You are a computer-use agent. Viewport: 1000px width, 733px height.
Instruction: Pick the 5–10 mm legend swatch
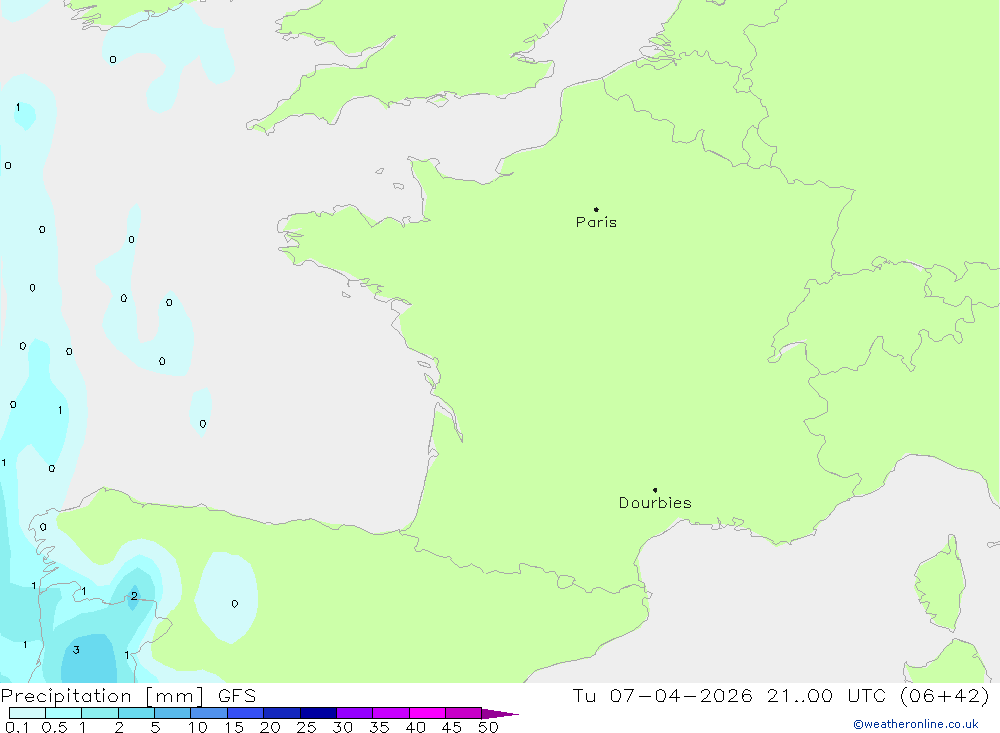click(x=172, y=713)
